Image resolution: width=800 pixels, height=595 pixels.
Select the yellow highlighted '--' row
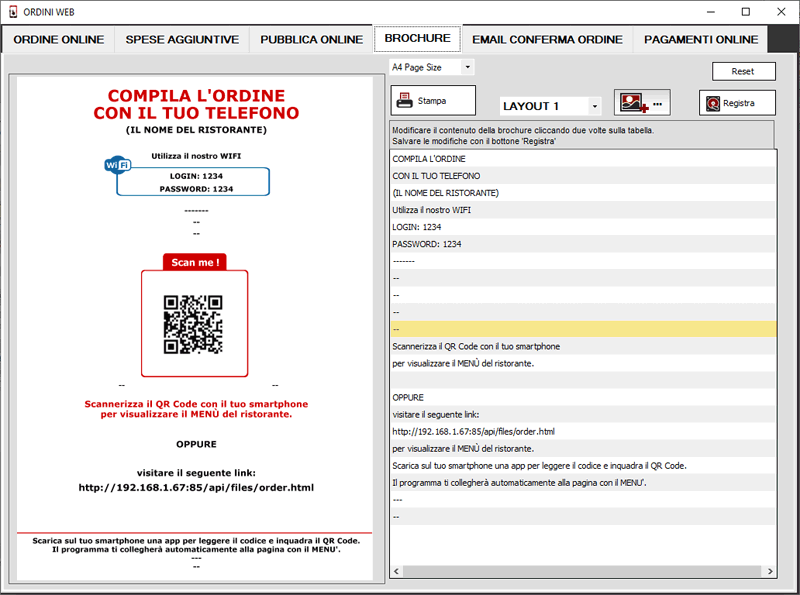coord(583,329)
